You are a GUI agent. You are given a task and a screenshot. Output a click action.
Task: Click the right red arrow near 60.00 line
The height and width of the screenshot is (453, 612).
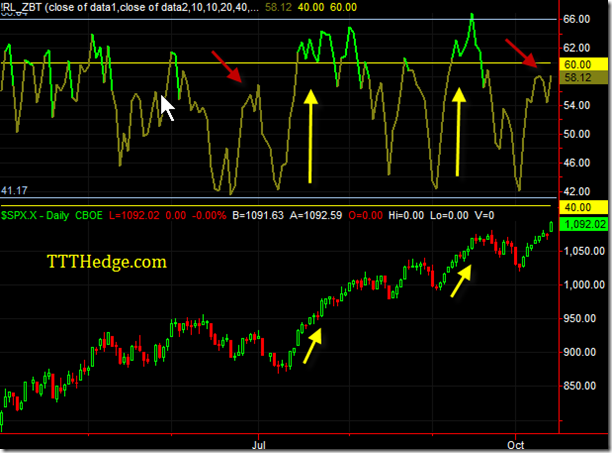[x=521, y=53]
